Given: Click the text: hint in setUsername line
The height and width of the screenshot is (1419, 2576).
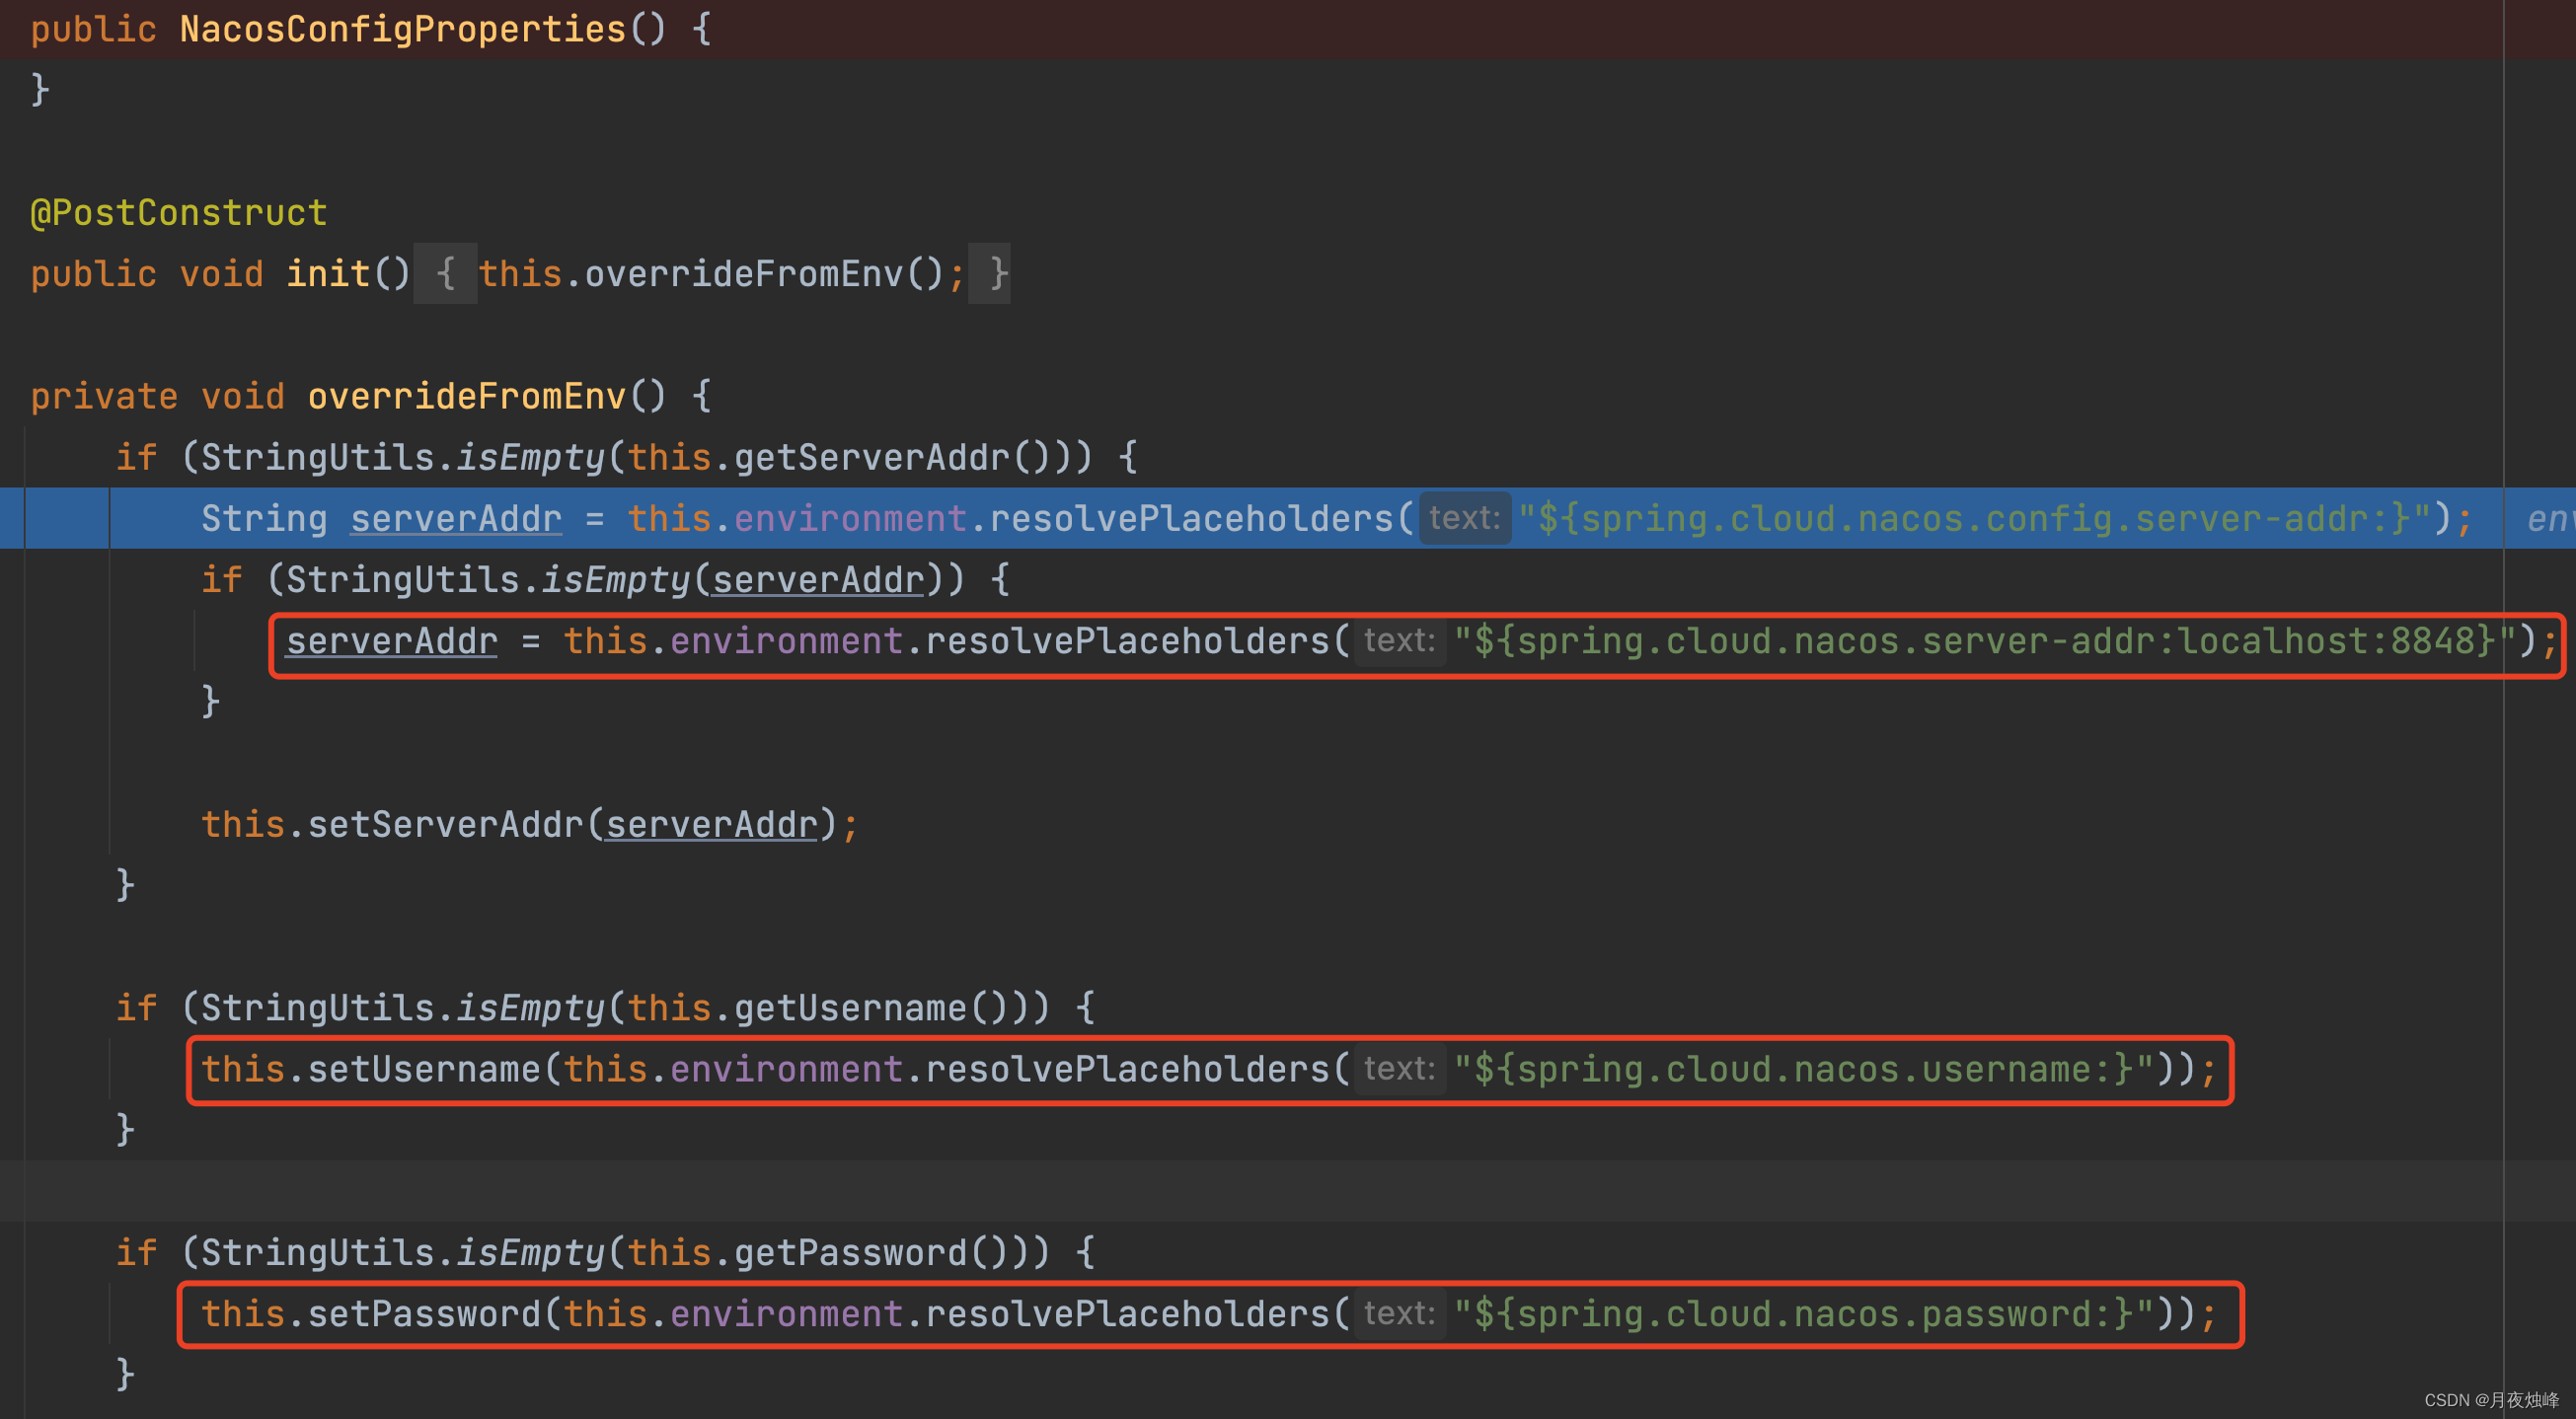Looking at the screenshot, I should coord(1400,1069).
